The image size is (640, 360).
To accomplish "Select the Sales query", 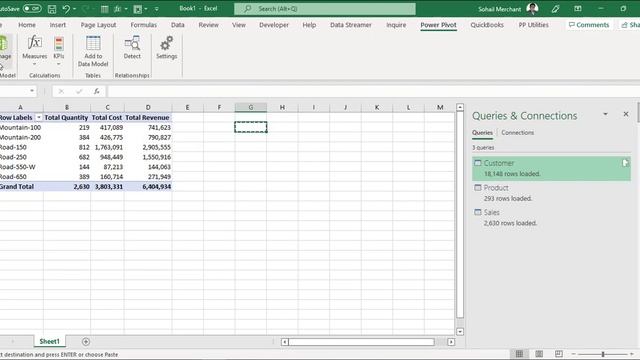I will click(551, 218).
